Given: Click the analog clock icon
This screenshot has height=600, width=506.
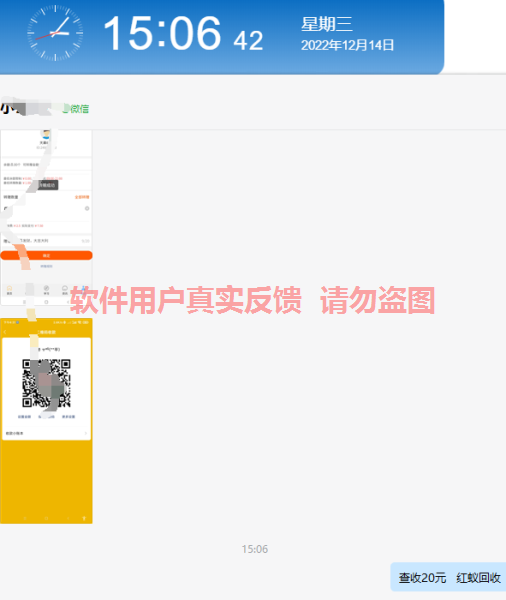Looking at the screenshot, I should point(55,33).
